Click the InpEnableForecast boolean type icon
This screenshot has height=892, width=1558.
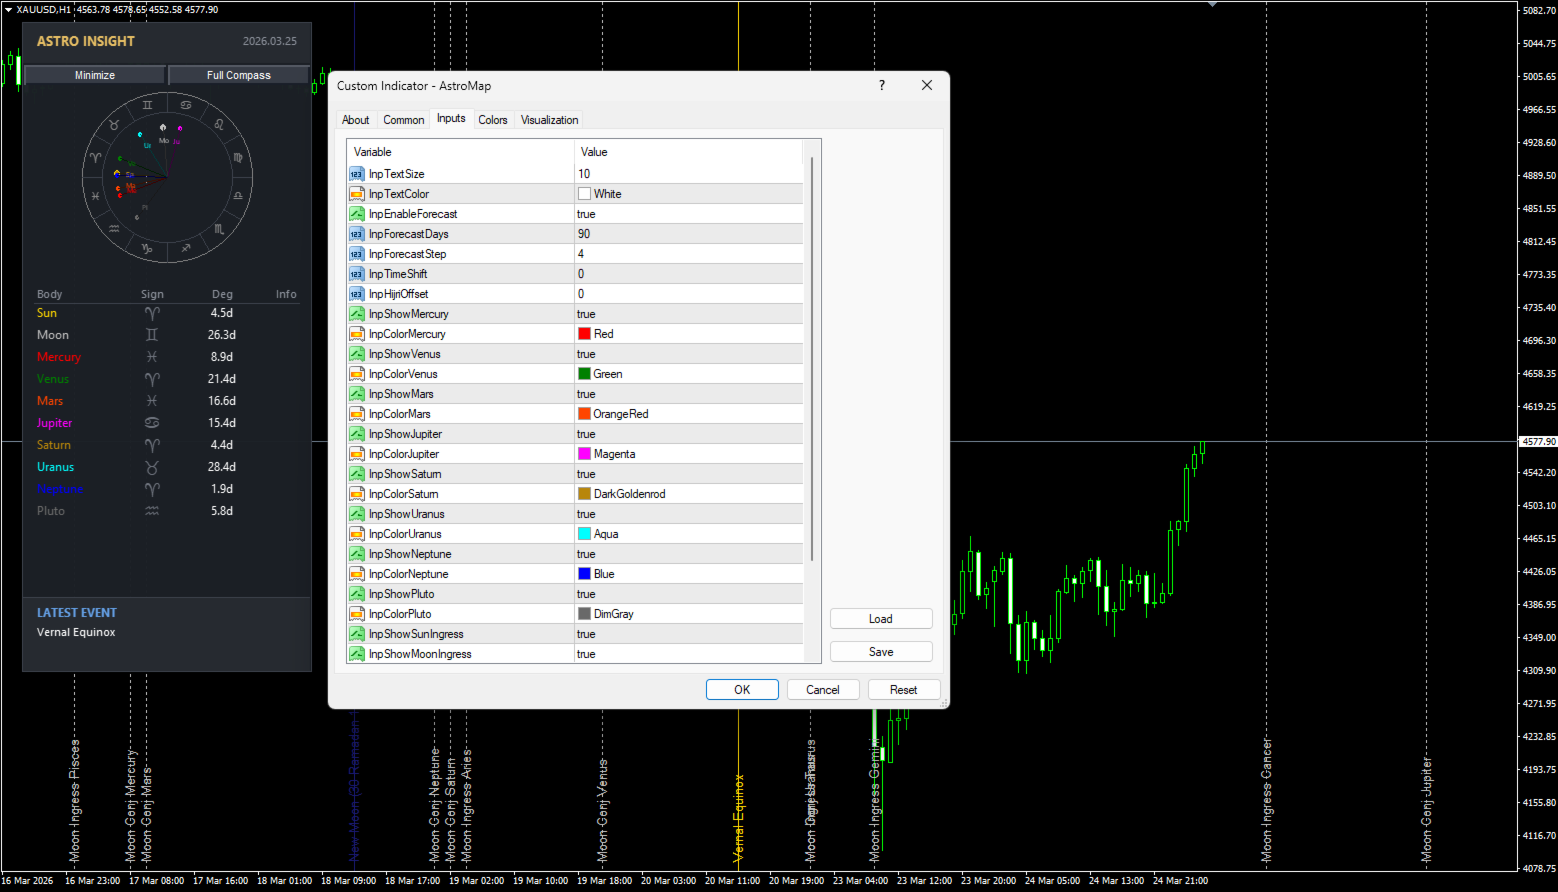[x=356, y=214]
